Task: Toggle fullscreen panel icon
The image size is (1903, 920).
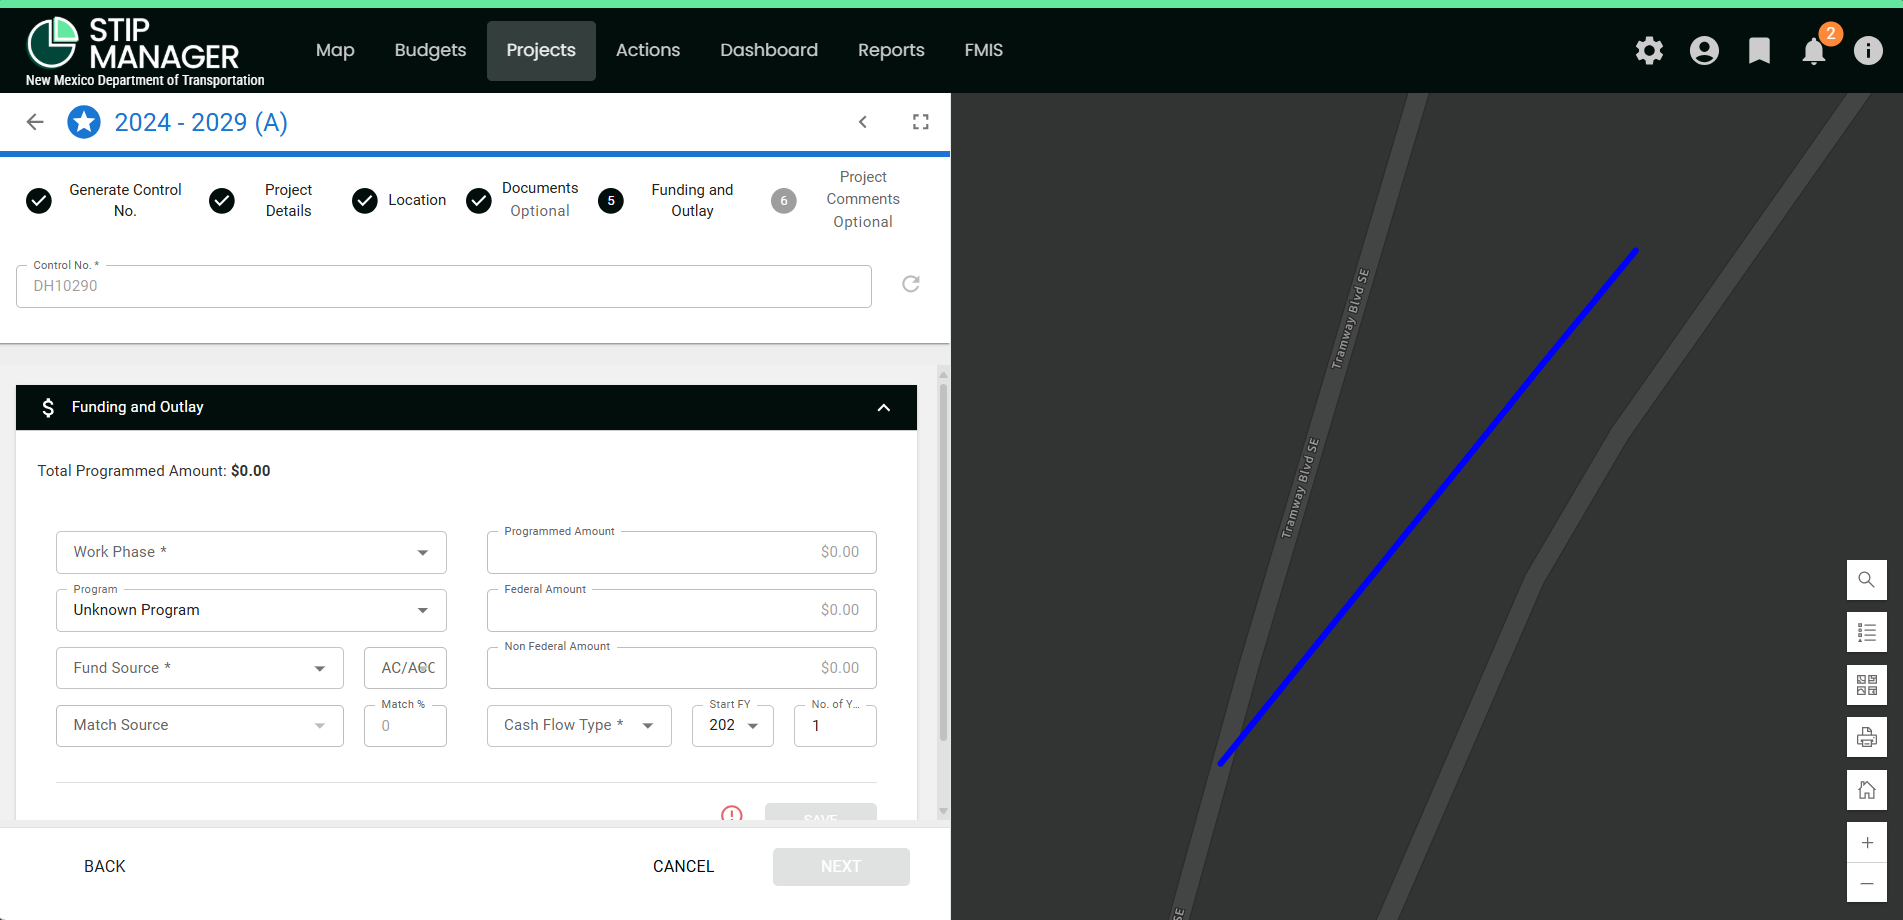Action: (x=921, y=122)
